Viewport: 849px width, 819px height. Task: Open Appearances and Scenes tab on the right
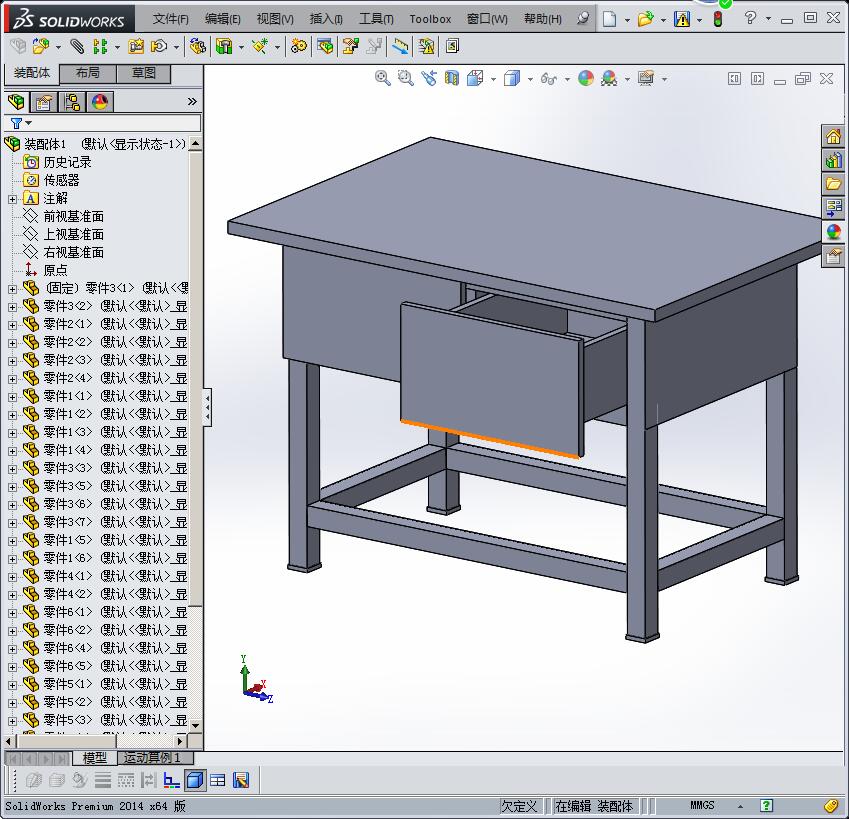[x=833, y=232]
